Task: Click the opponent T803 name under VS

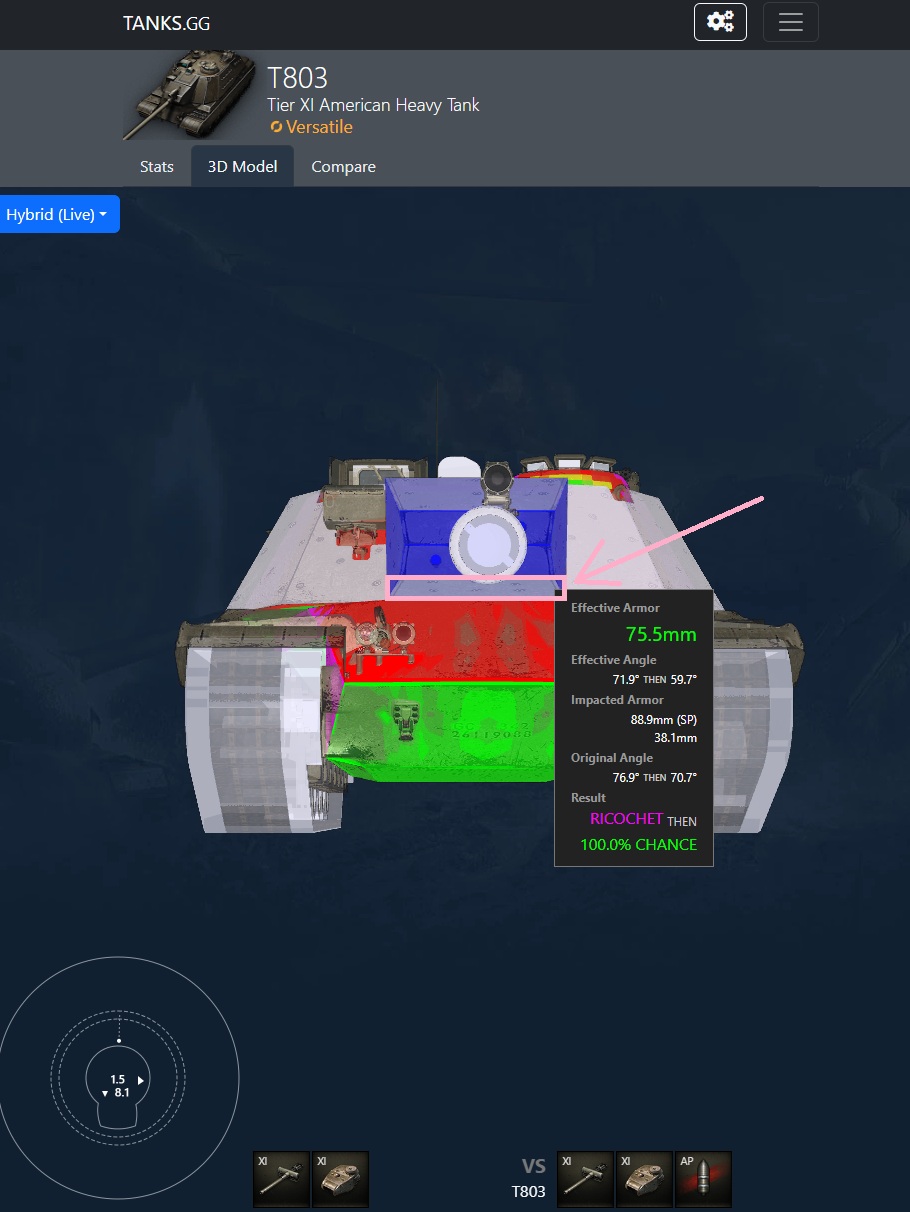Action: coord(528,1191)
